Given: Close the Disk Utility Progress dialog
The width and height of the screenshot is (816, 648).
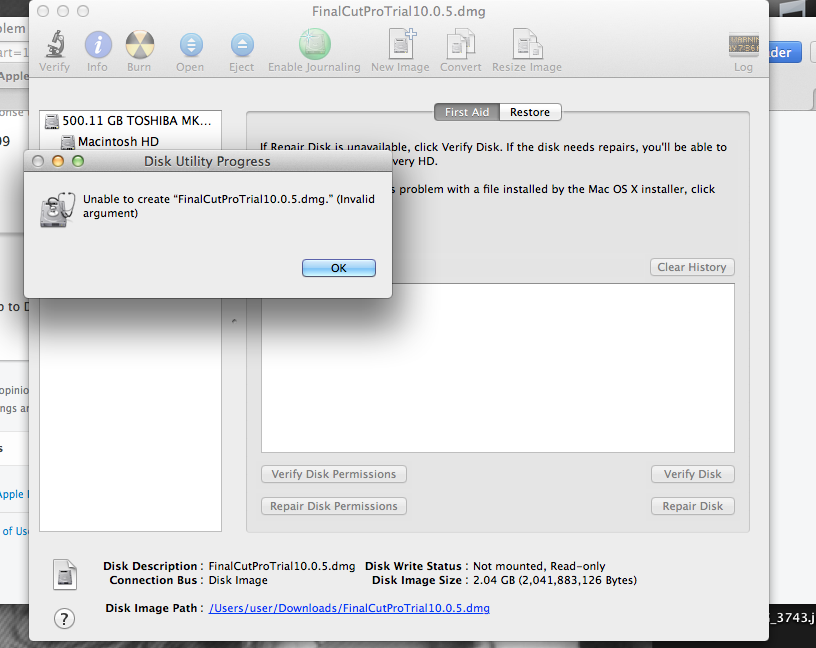Looking at the screenshot, I should click(x=38, y=161).
